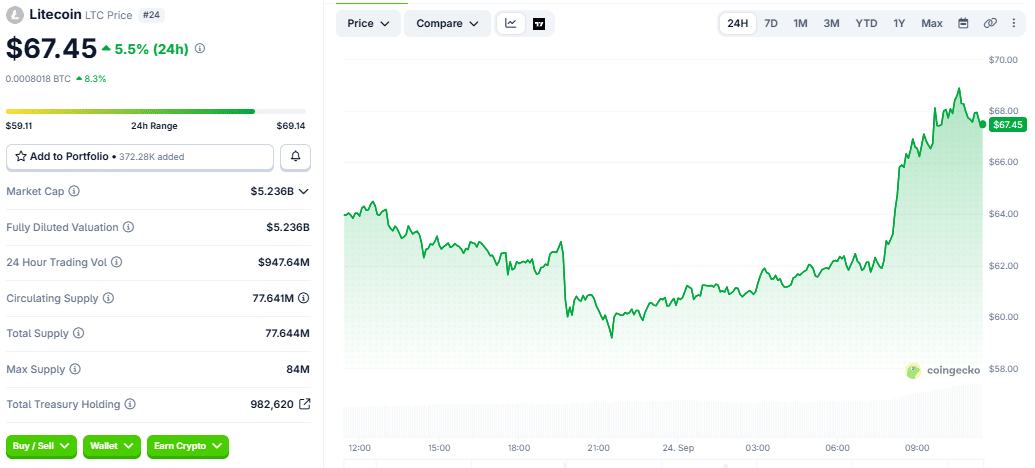
Task: Select the 1M time range tab
Action: (x=800, y=24)
